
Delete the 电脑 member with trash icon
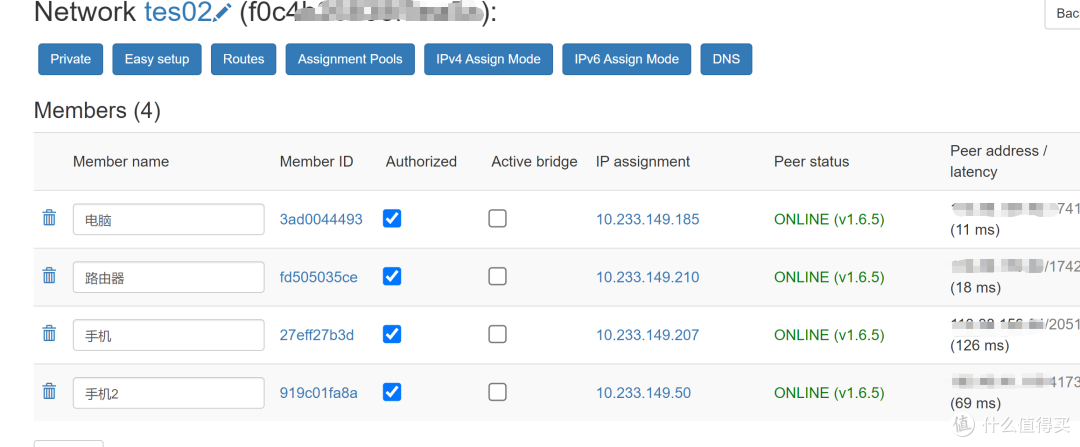tap(49, 218)
